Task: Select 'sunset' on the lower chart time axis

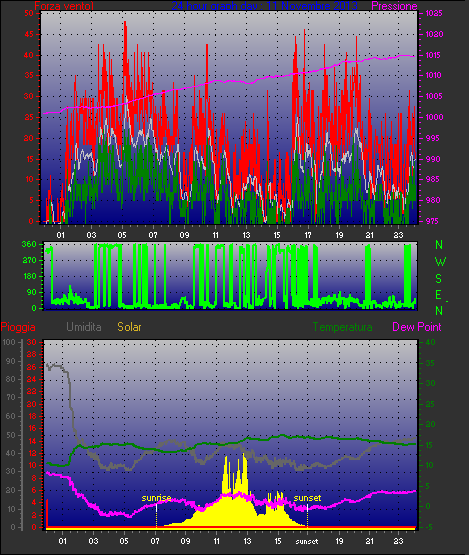Action: click(307, 541)
